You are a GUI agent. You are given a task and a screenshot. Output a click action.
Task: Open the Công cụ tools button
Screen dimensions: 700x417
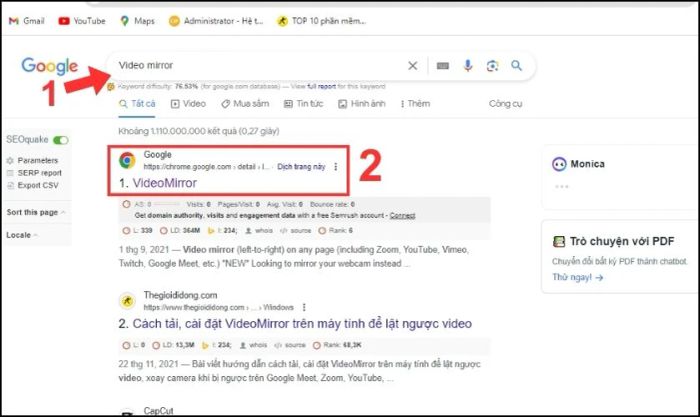pos(505,103)
